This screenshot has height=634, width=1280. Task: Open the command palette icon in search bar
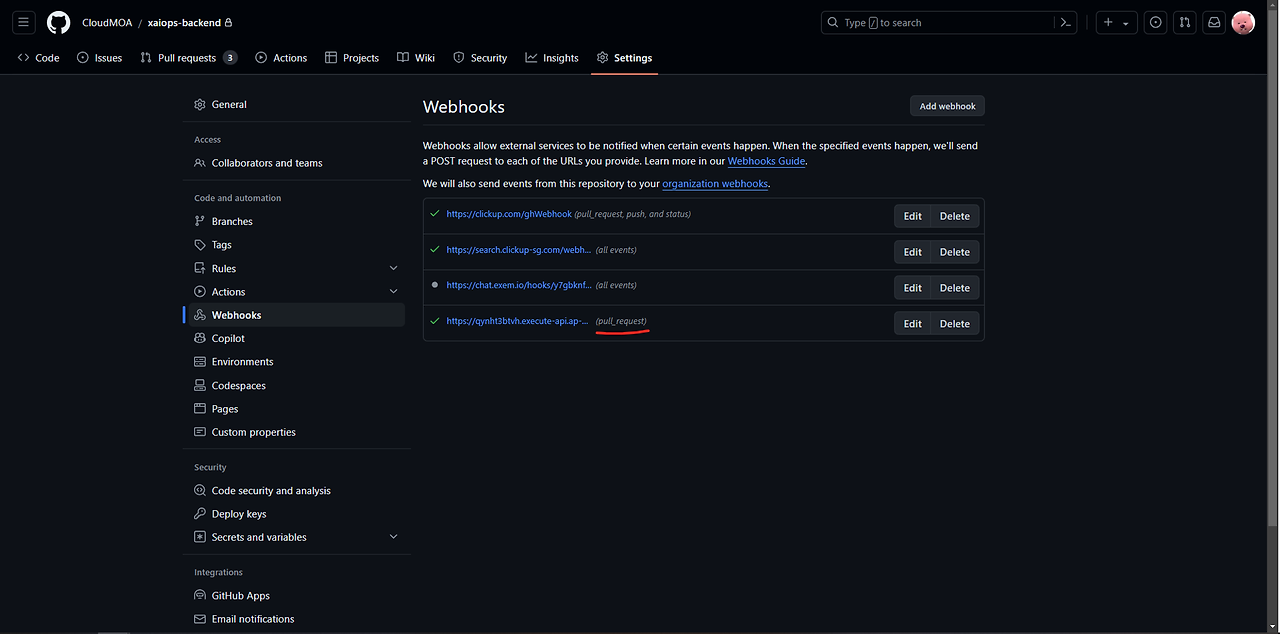click(x=1067, y=22)
